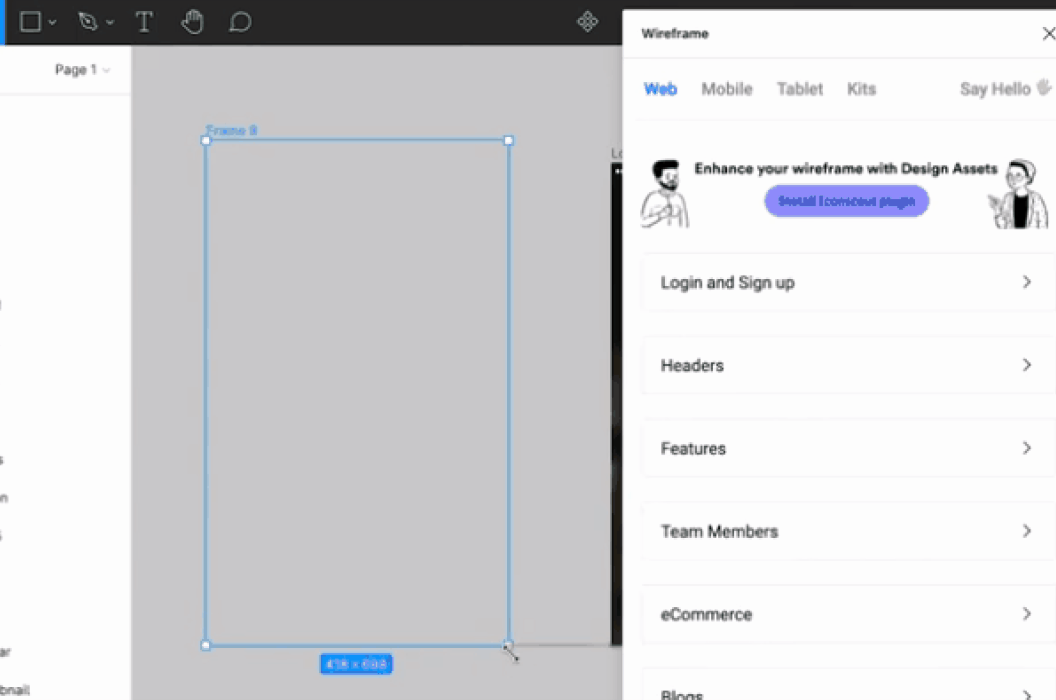Switch to the Kits tab
The width and height of the screenshot is (1056, 700).
click(x=861, y=89)
